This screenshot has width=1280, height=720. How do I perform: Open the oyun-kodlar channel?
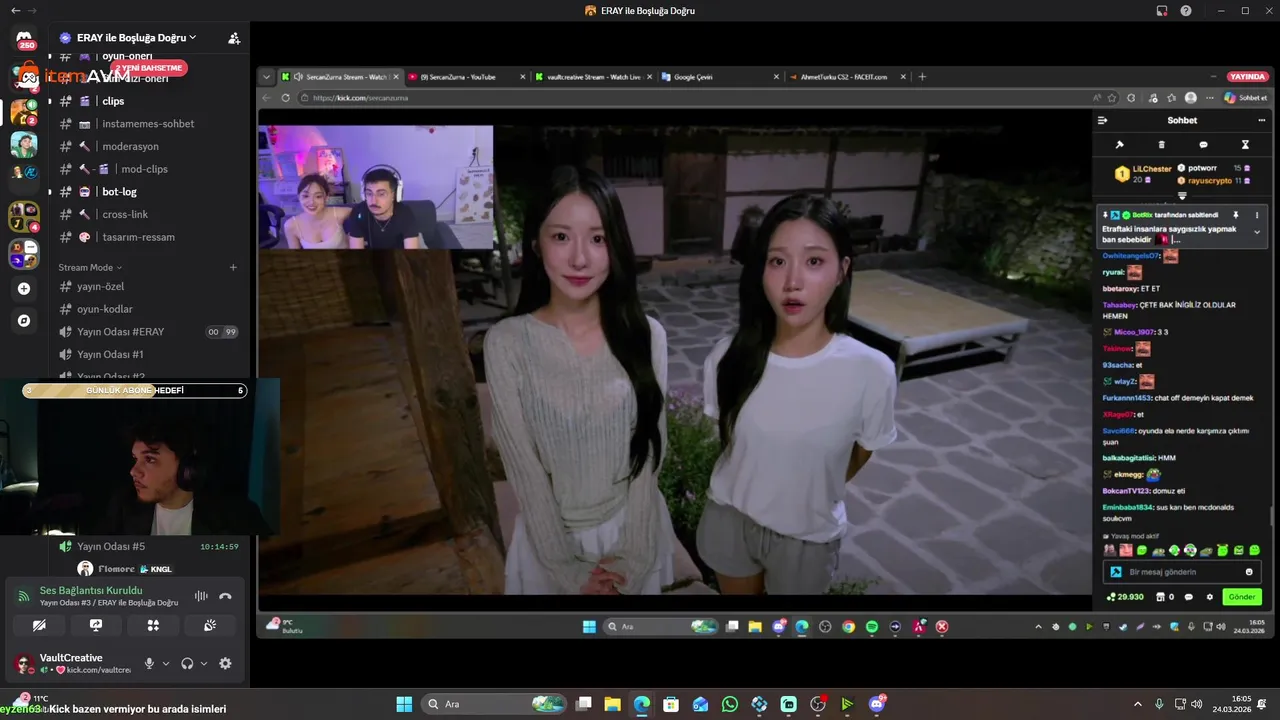(105, 309)
